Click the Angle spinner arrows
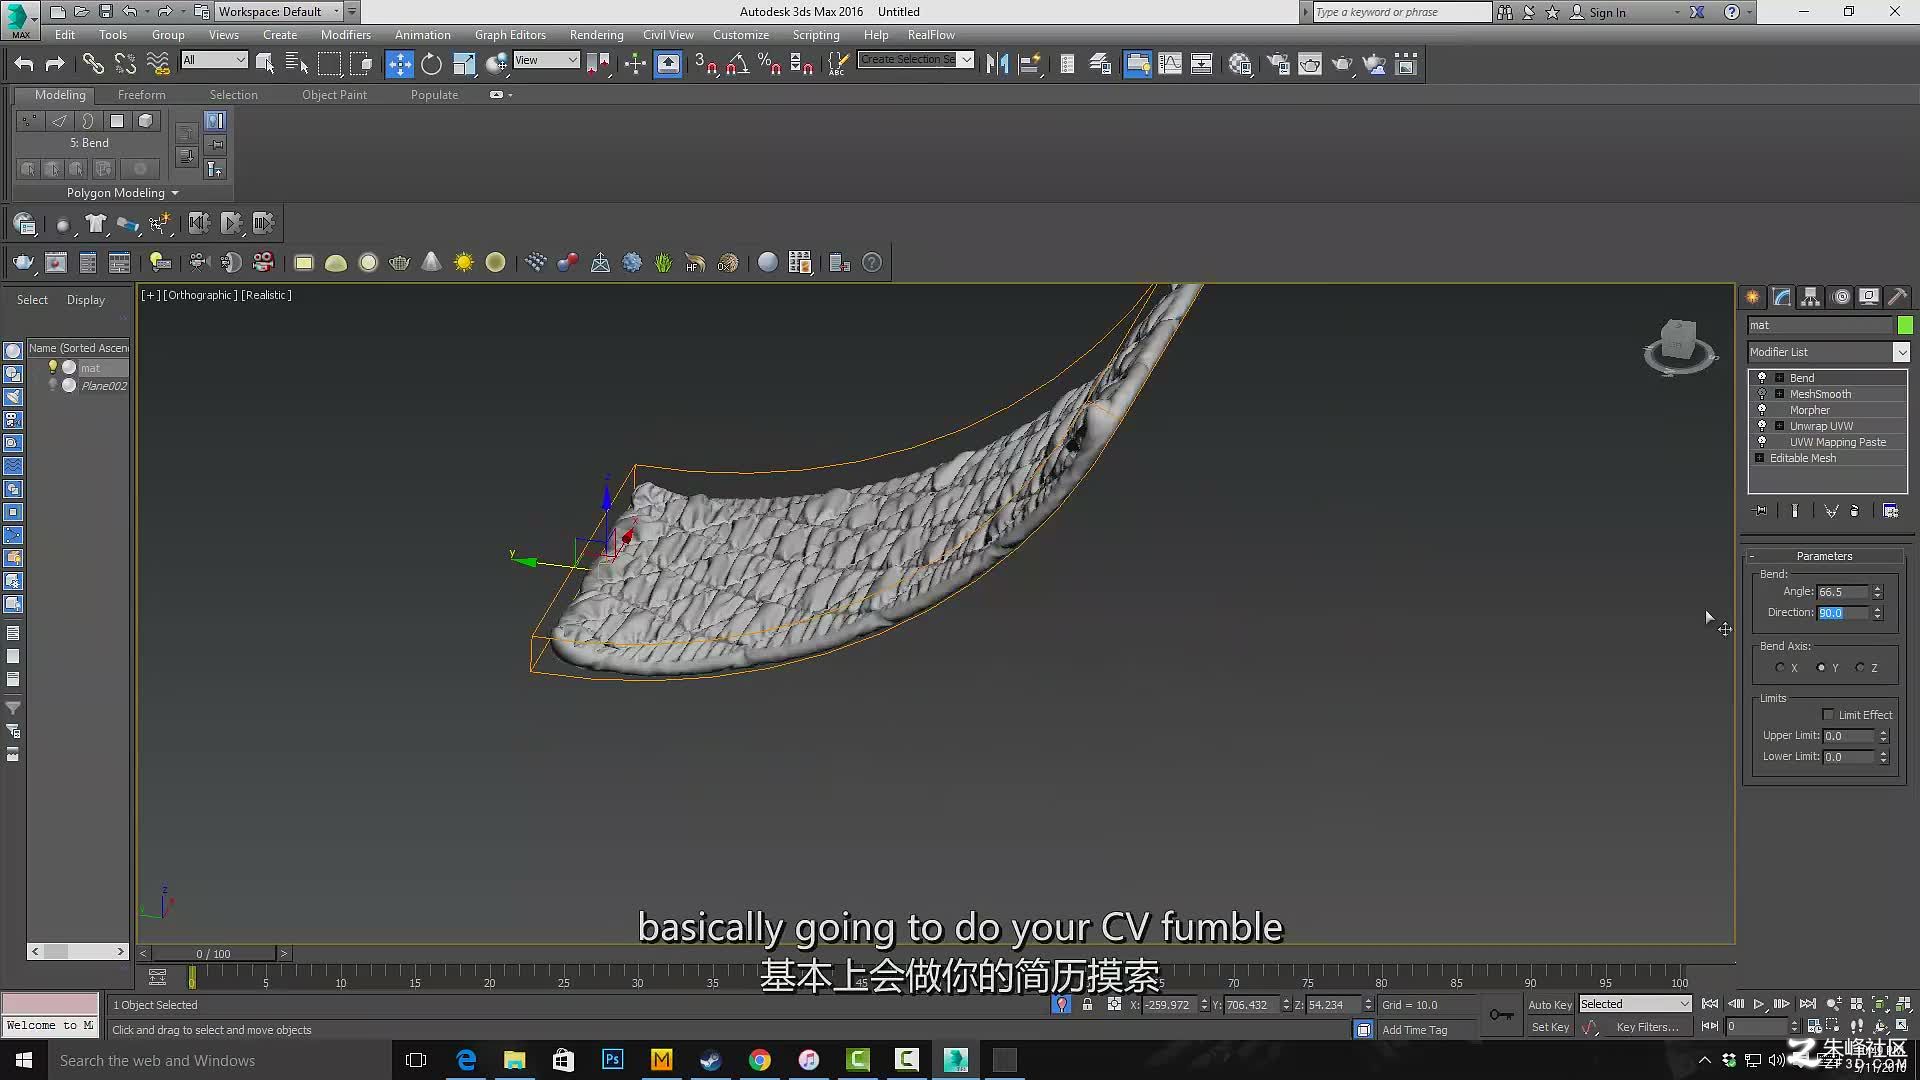Image resolution: width=1920 pixels, height=1080 pixels. 1877,592
